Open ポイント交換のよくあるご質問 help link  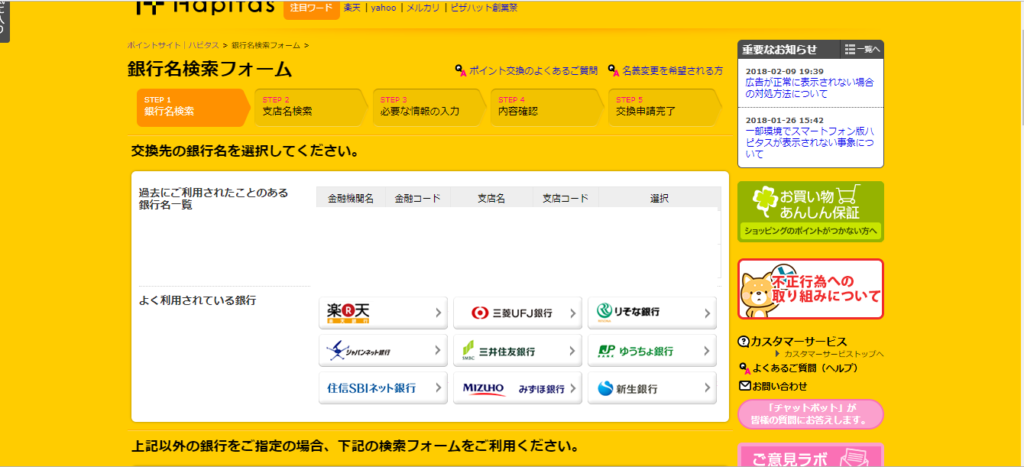(x=533, y=71)
